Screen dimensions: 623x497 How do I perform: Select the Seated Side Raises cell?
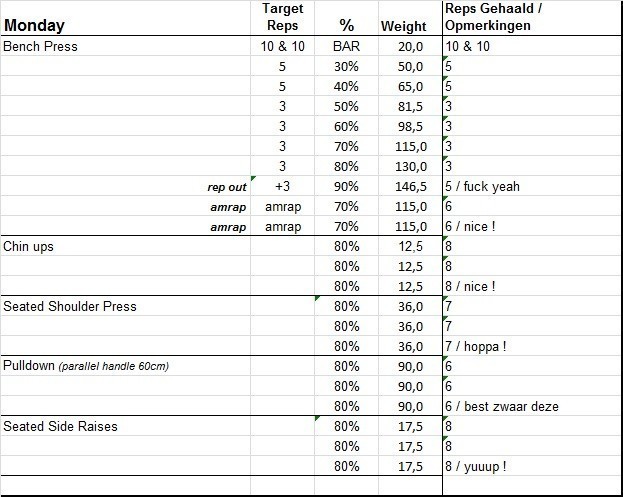click(61, 427)
